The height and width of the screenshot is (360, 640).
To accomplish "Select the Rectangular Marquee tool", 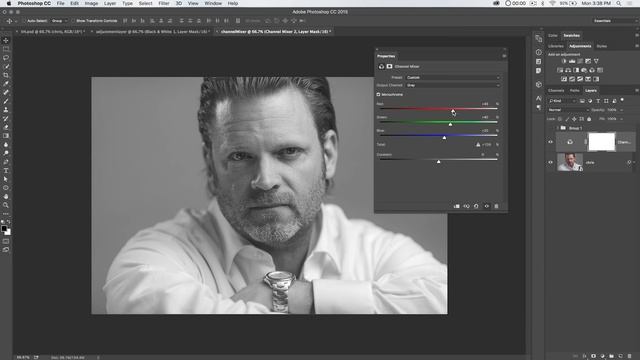I will tap(6, 49).
